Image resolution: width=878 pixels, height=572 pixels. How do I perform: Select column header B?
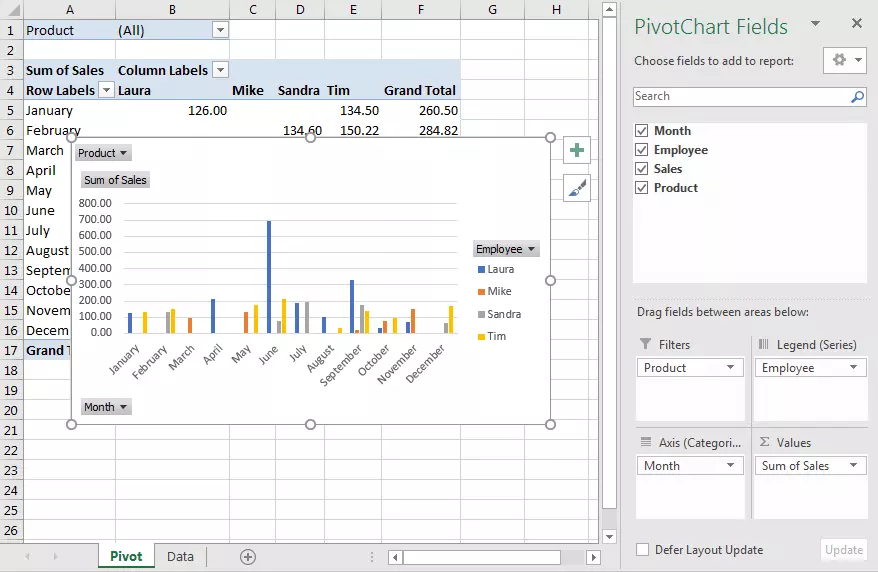point(172,10)
